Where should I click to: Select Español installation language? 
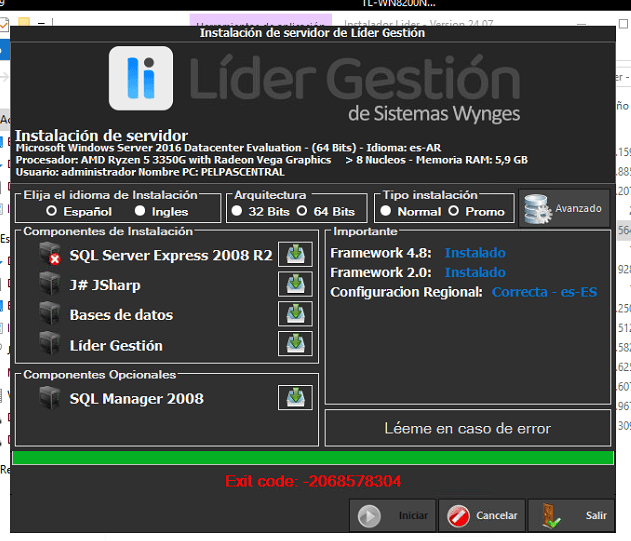(52, 212)
